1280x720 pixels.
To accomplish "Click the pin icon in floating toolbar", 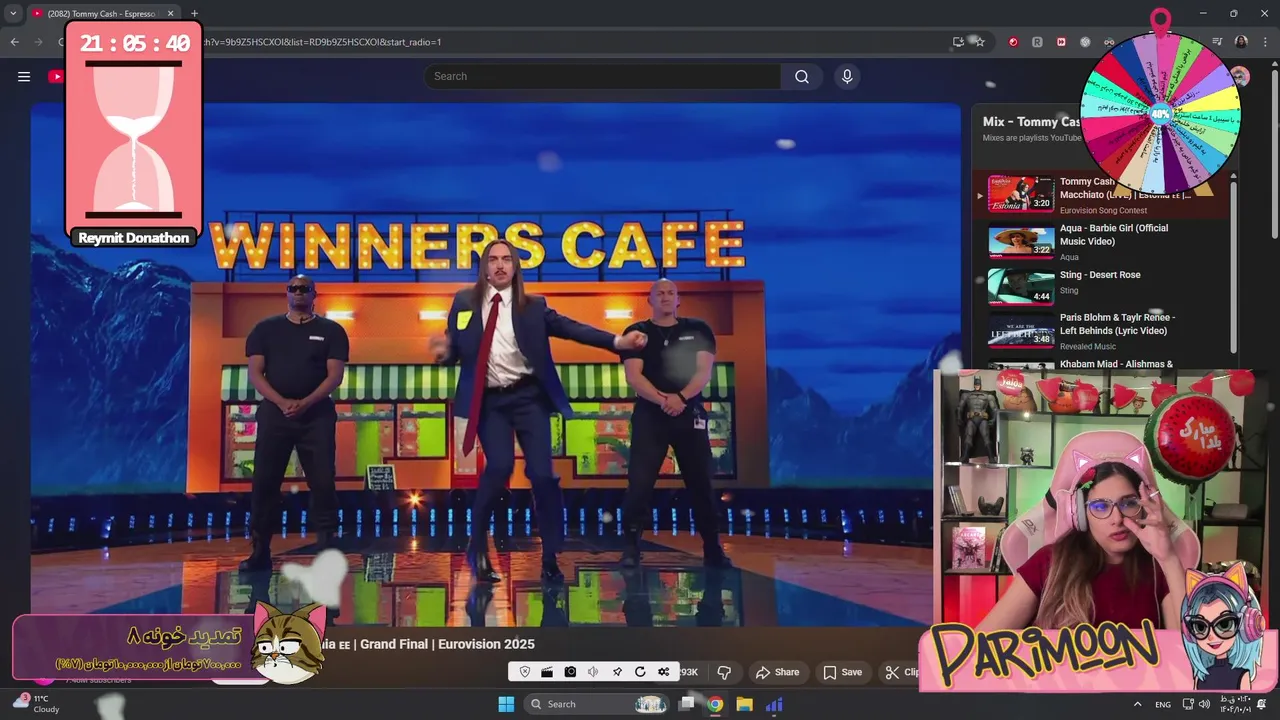I will pos(617,672).
